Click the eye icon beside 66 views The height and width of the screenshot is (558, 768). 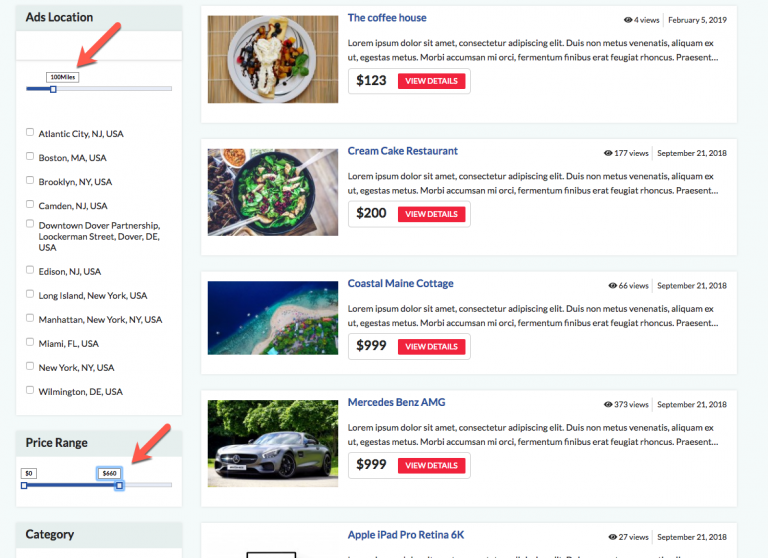click(612, 286)
